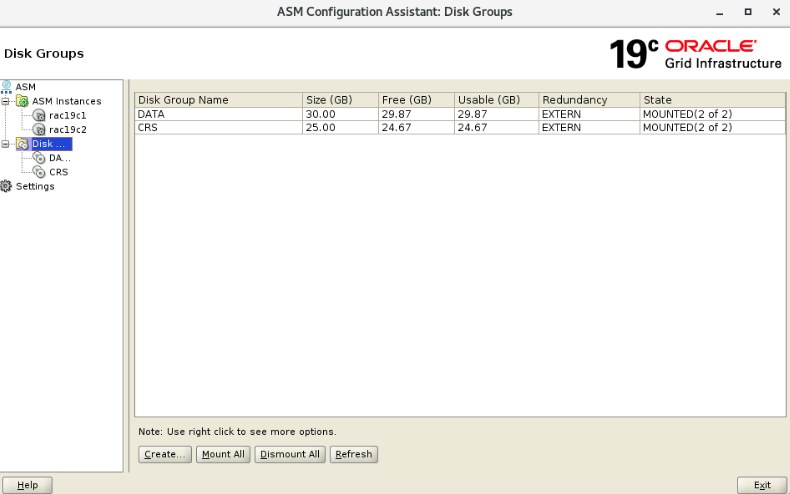
Task: Select the highlighted Disk ... tree label
Action: coord(51,144)
